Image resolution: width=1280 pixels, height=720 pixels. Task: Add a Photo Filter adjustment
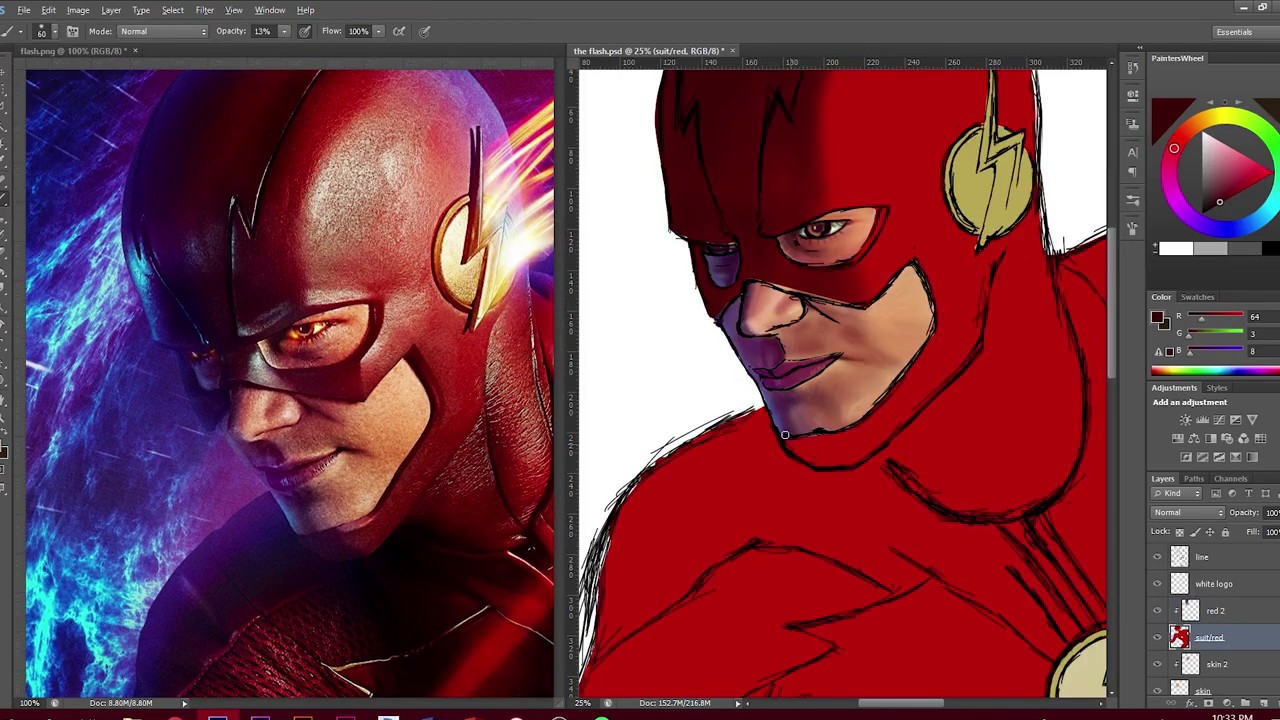pyautogui.click(x=1227, y=438)
